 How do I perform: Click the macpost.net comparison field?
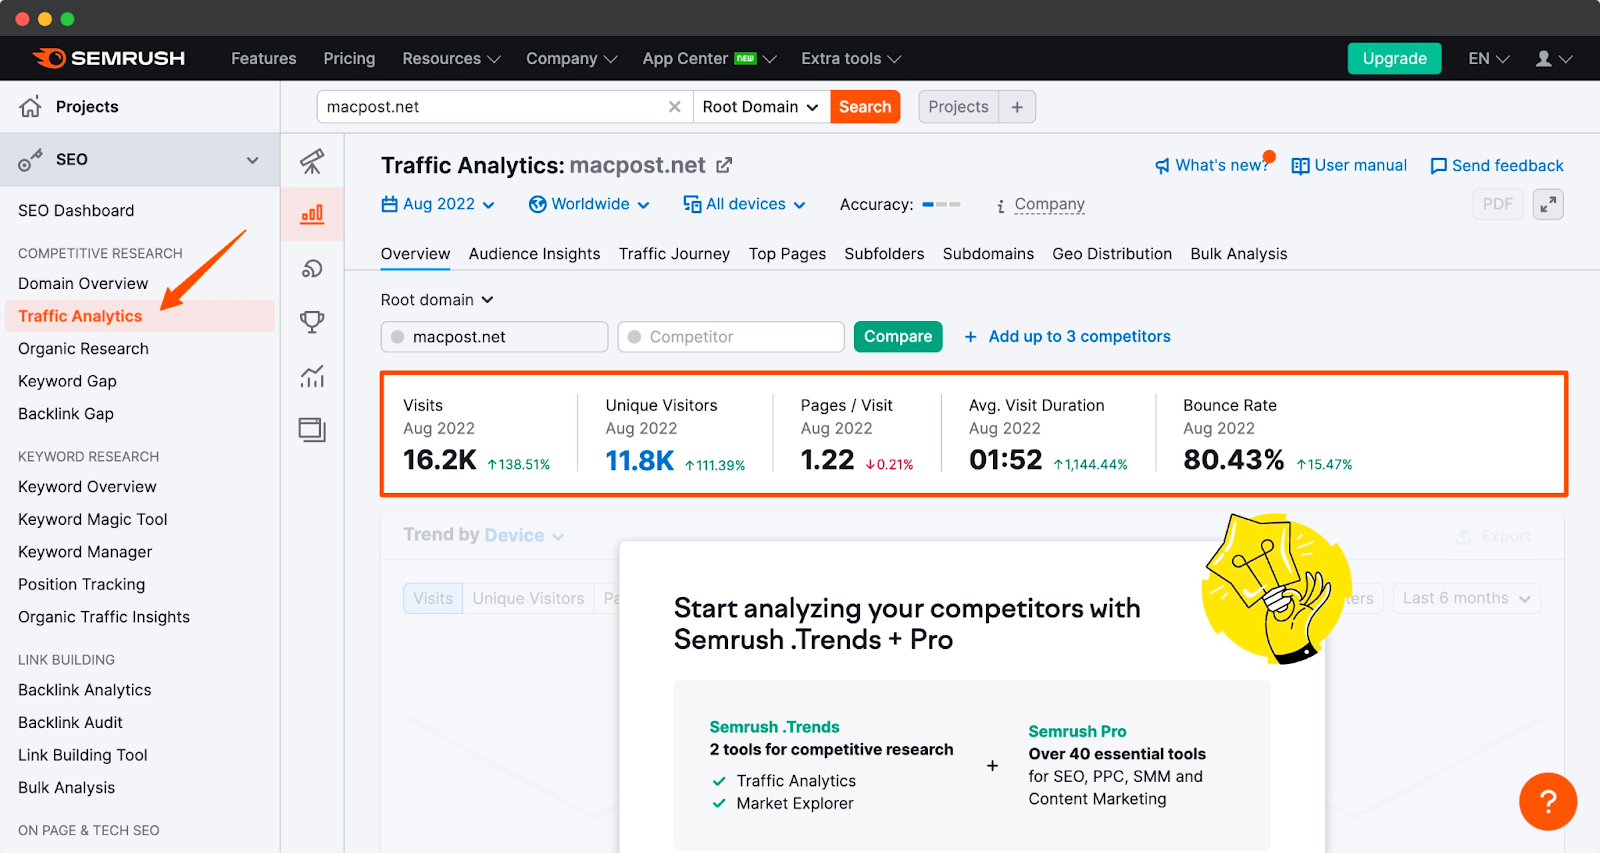pos(494,337)
